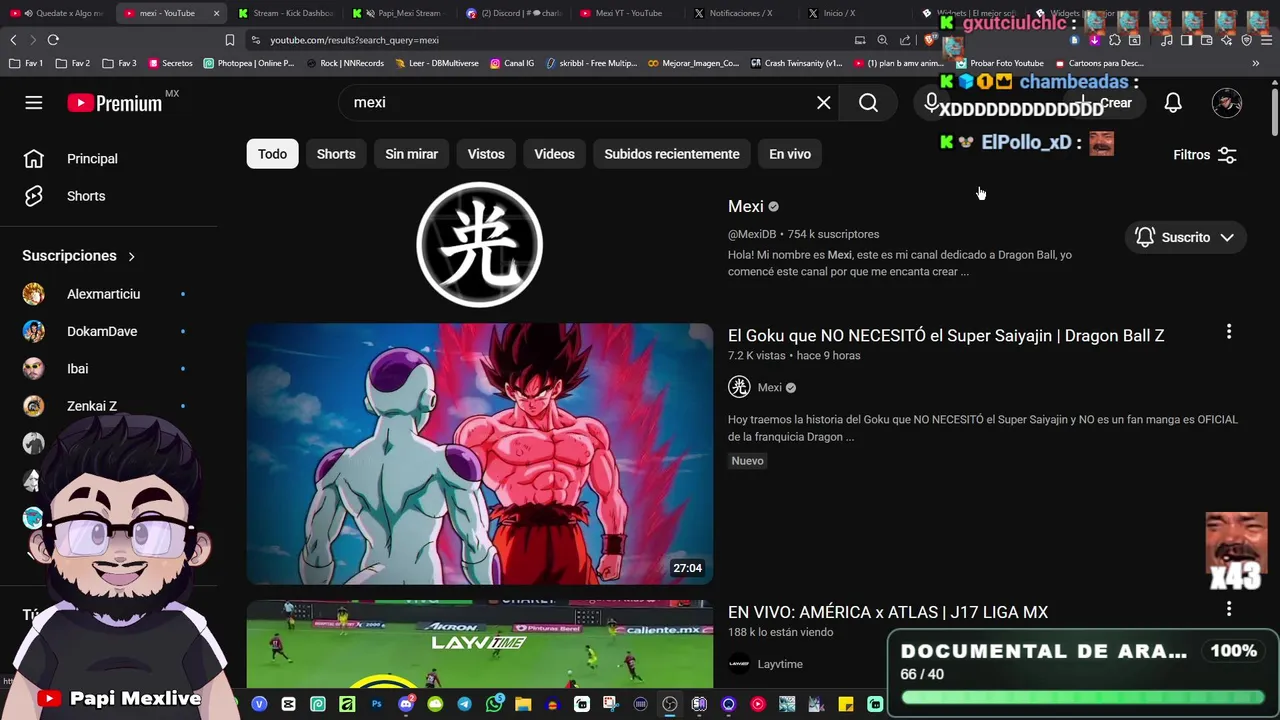Open Suscrito notification dropdown for Mexi
1280x720 pixels.
pos(1186,237)
